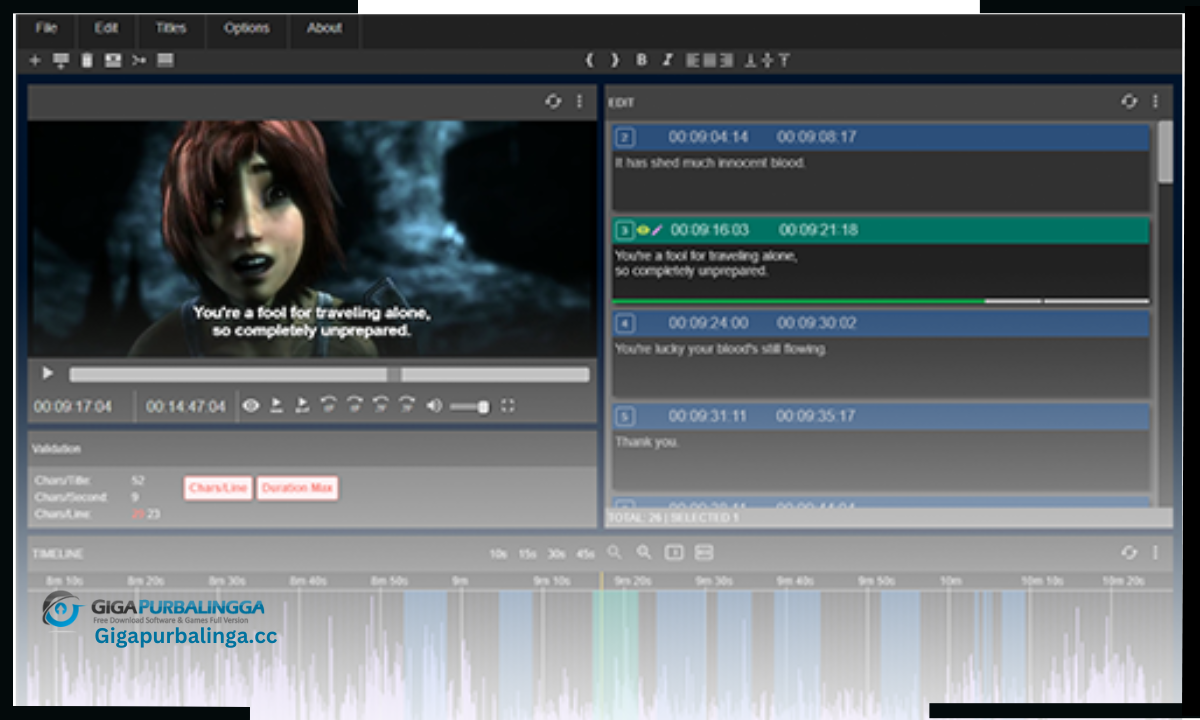Click the Chars/Line validation button
This screenshot has width=1200, height=720.
pyautogui.click(x=217, y=488)
